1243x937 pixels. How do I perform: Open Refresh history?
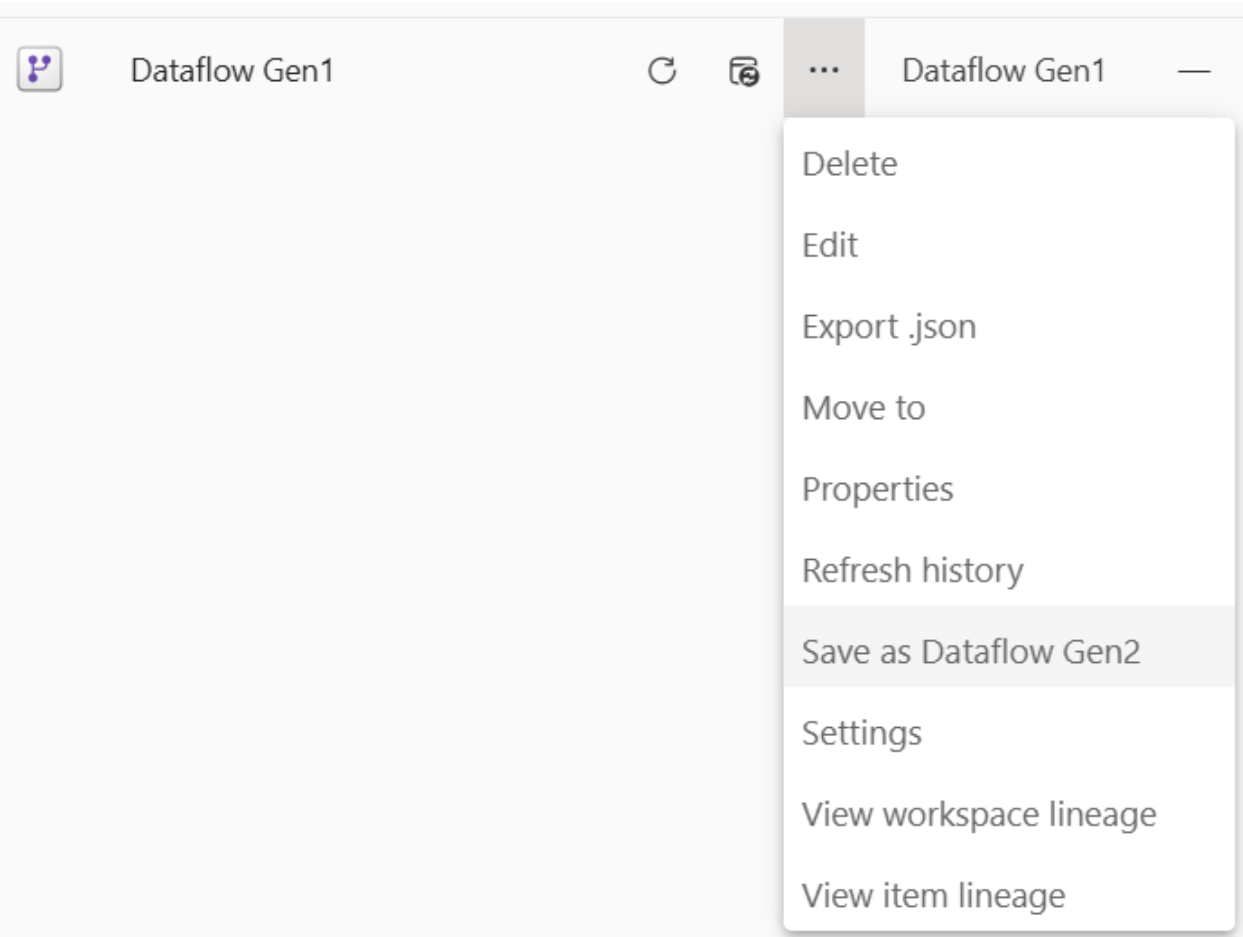pos(1009,571)
